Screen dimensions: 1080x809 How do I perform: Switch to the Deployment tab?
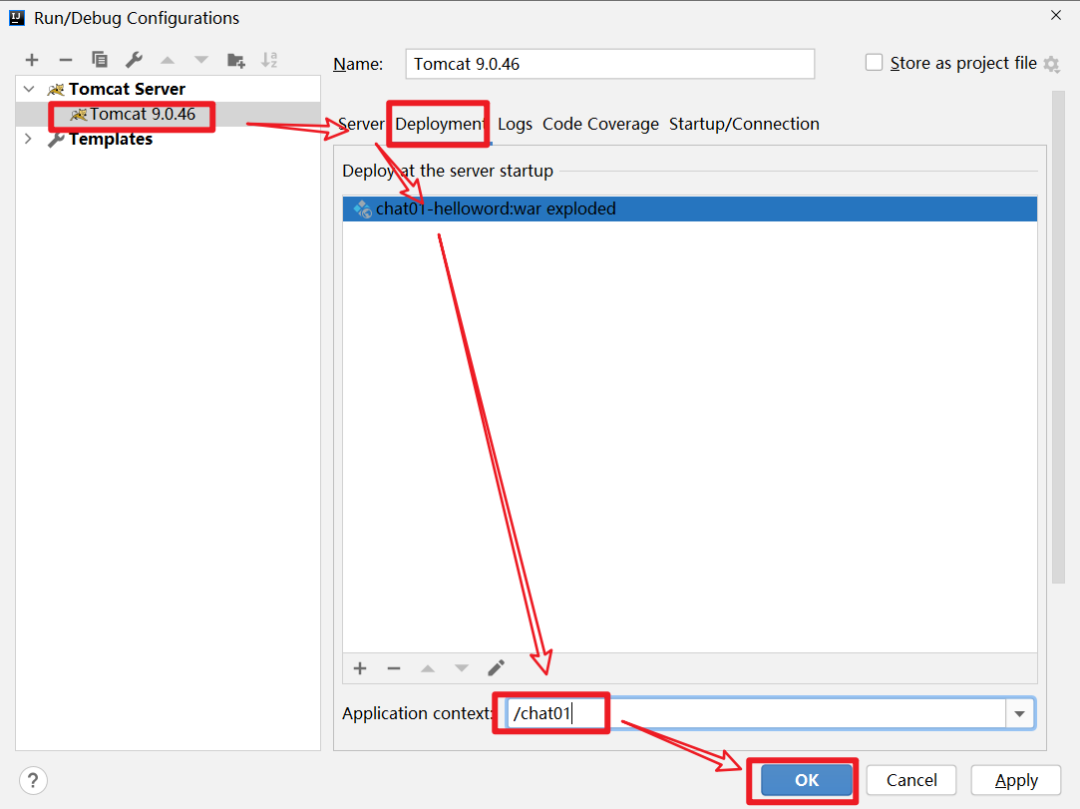coord(440,124)
